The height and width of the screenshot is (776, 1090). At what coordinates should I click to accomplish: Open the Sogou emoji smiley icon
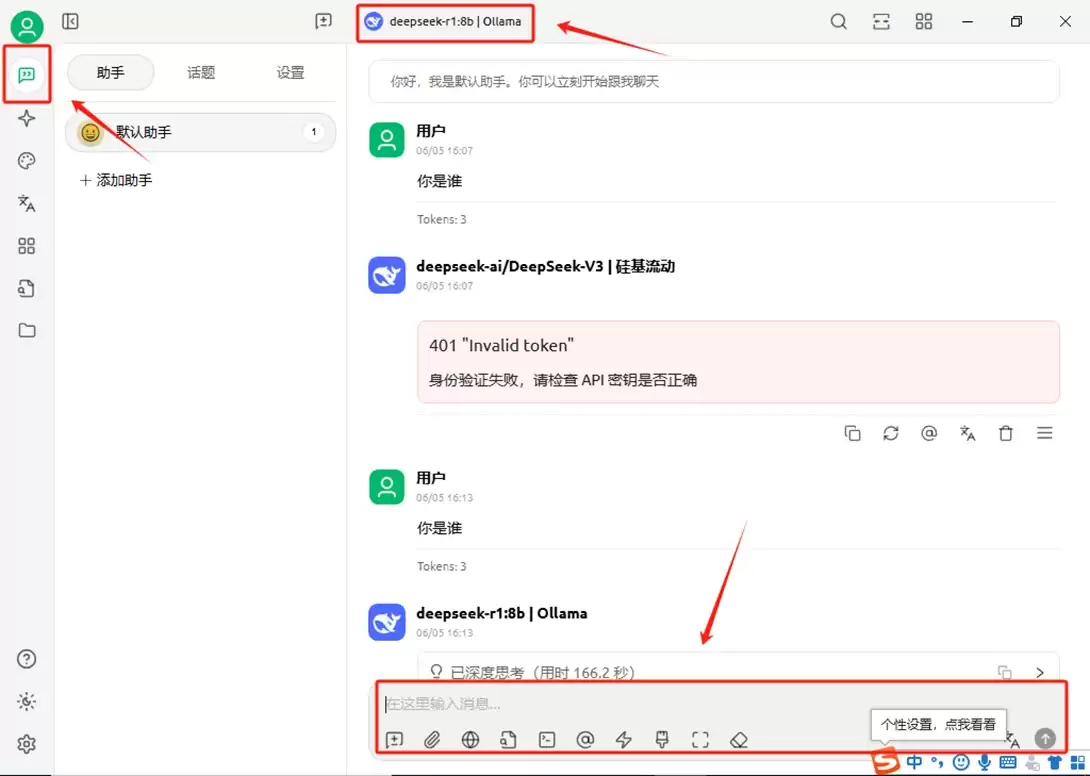961,762
